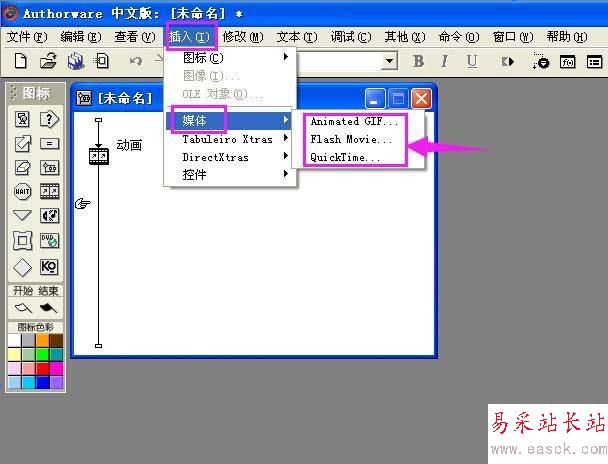Screen dimensions: 608x464
Task: Select the 动画 movie icon on flowline
Action: pyautogui.click(x=98, y=156)
